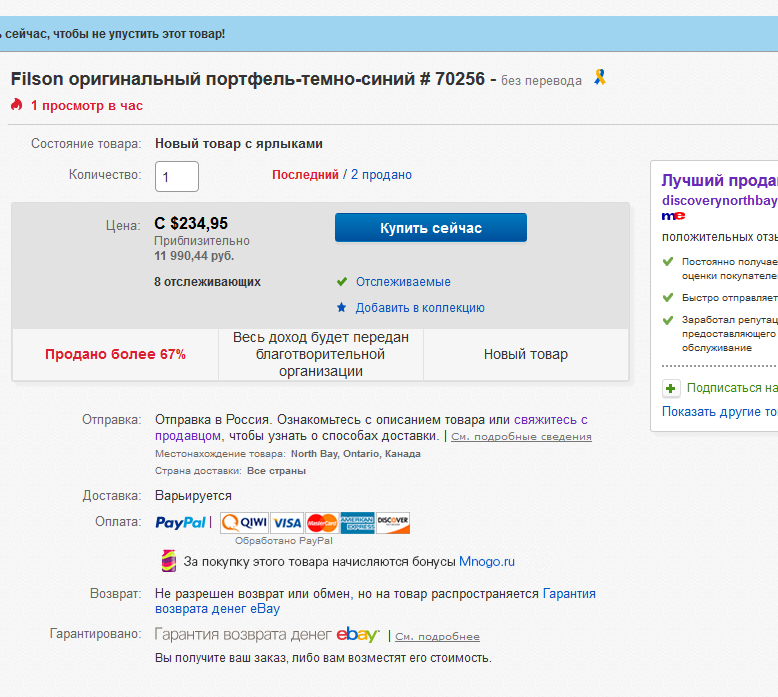The width and height of the screenshot is (778, 697).
Task: Click 'Варьируется' delivery text
Action: point(193,496)
